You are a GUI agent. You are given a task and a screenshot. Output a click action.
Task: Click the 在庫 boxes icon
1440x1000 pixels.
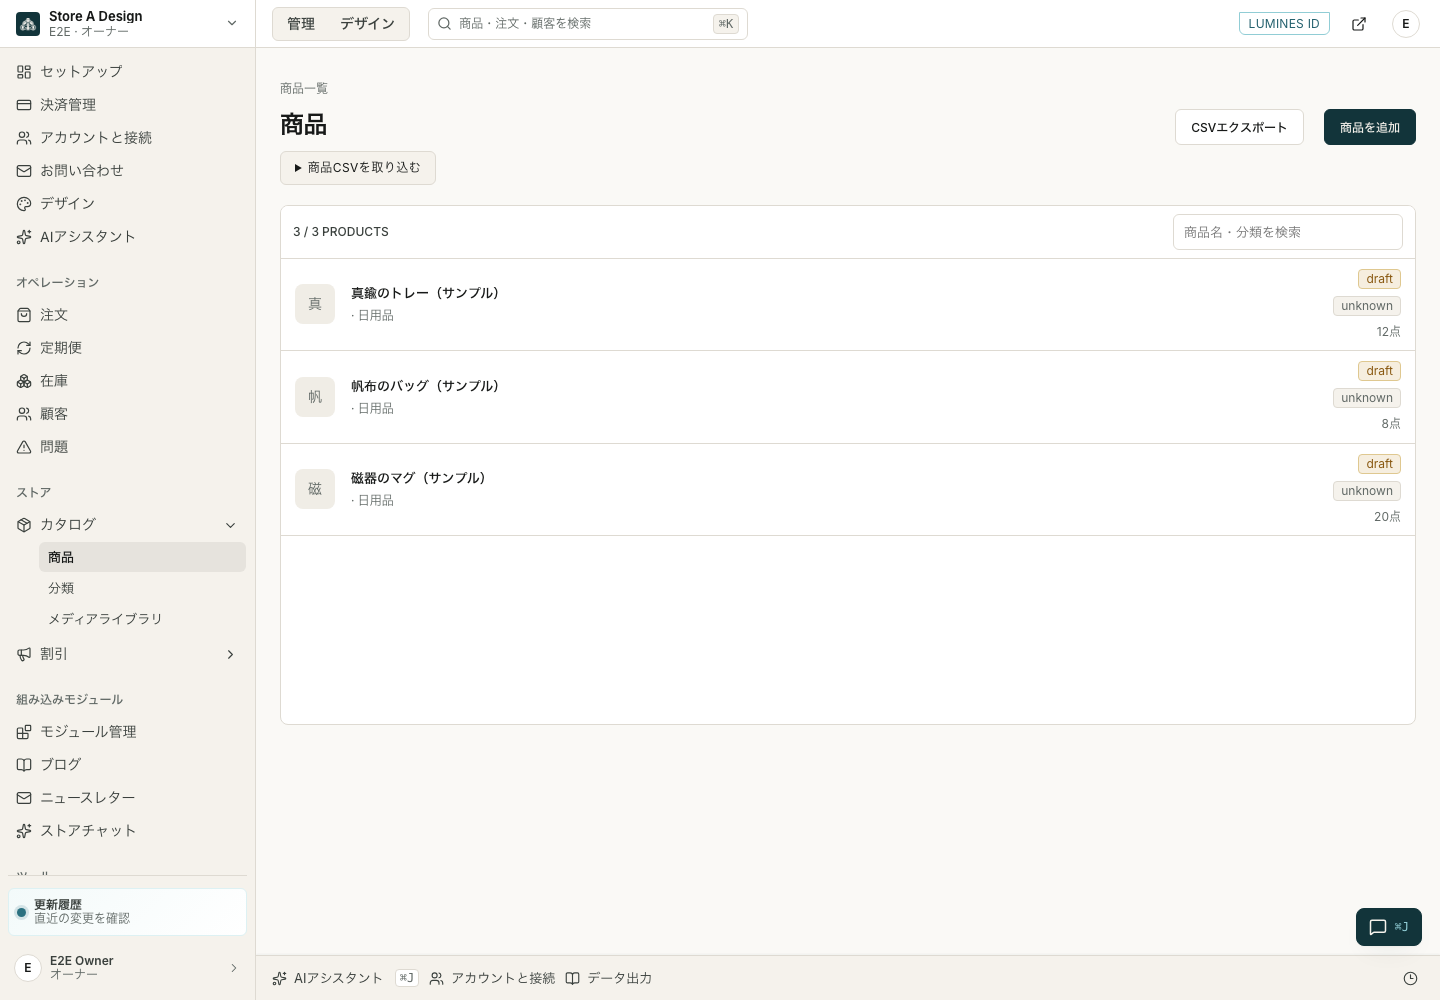24,381
